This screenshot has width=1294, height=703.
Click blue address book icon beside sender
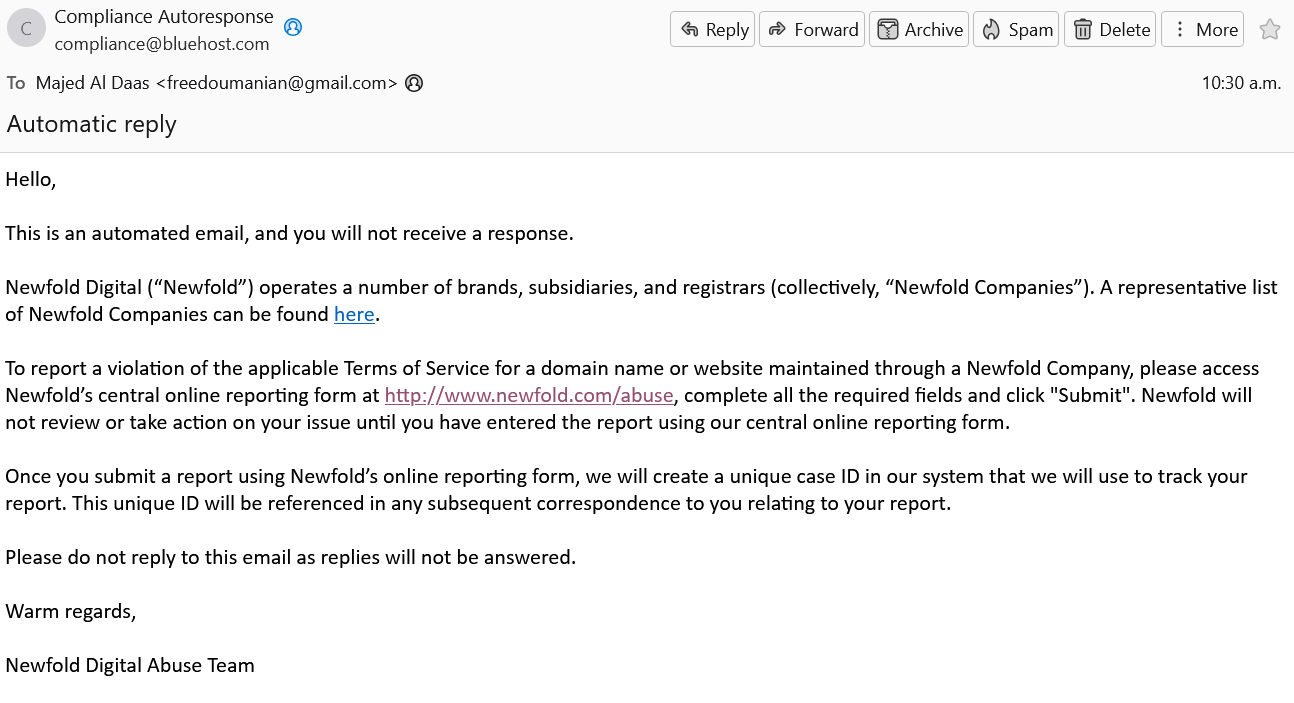[x=293, y=27]
